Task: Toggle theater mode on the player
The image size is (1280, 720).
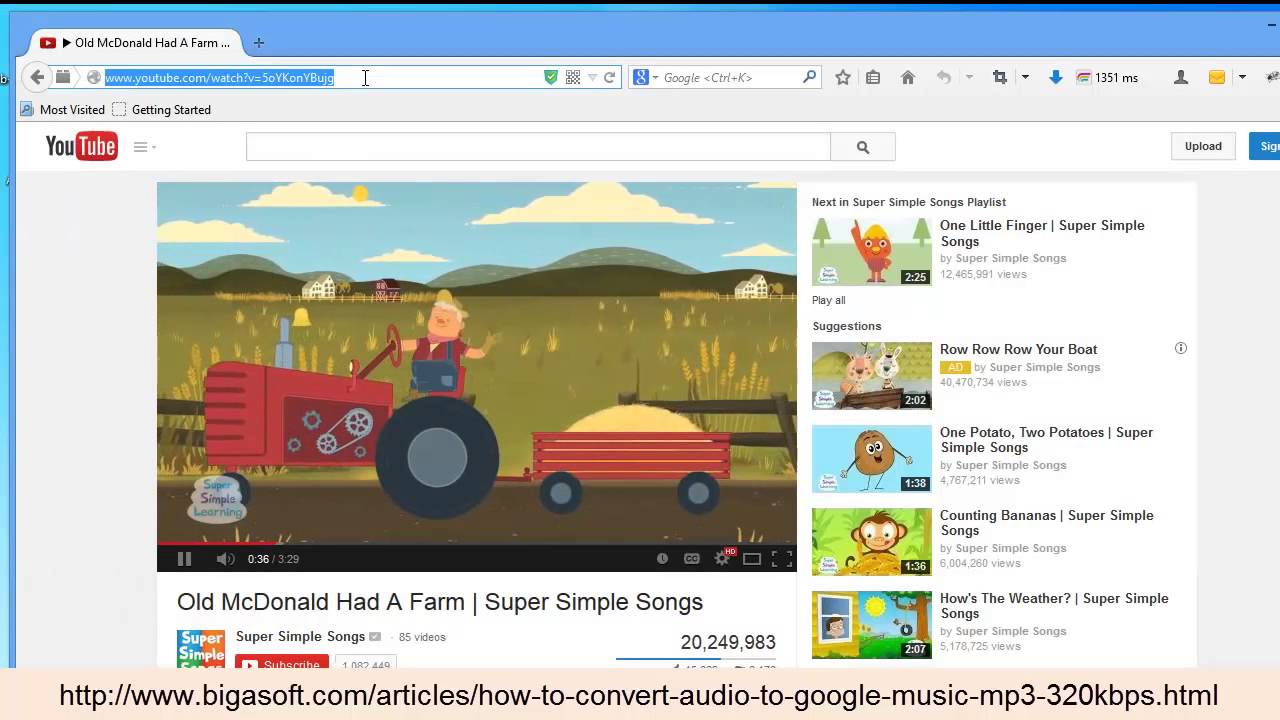Action: 752,559
